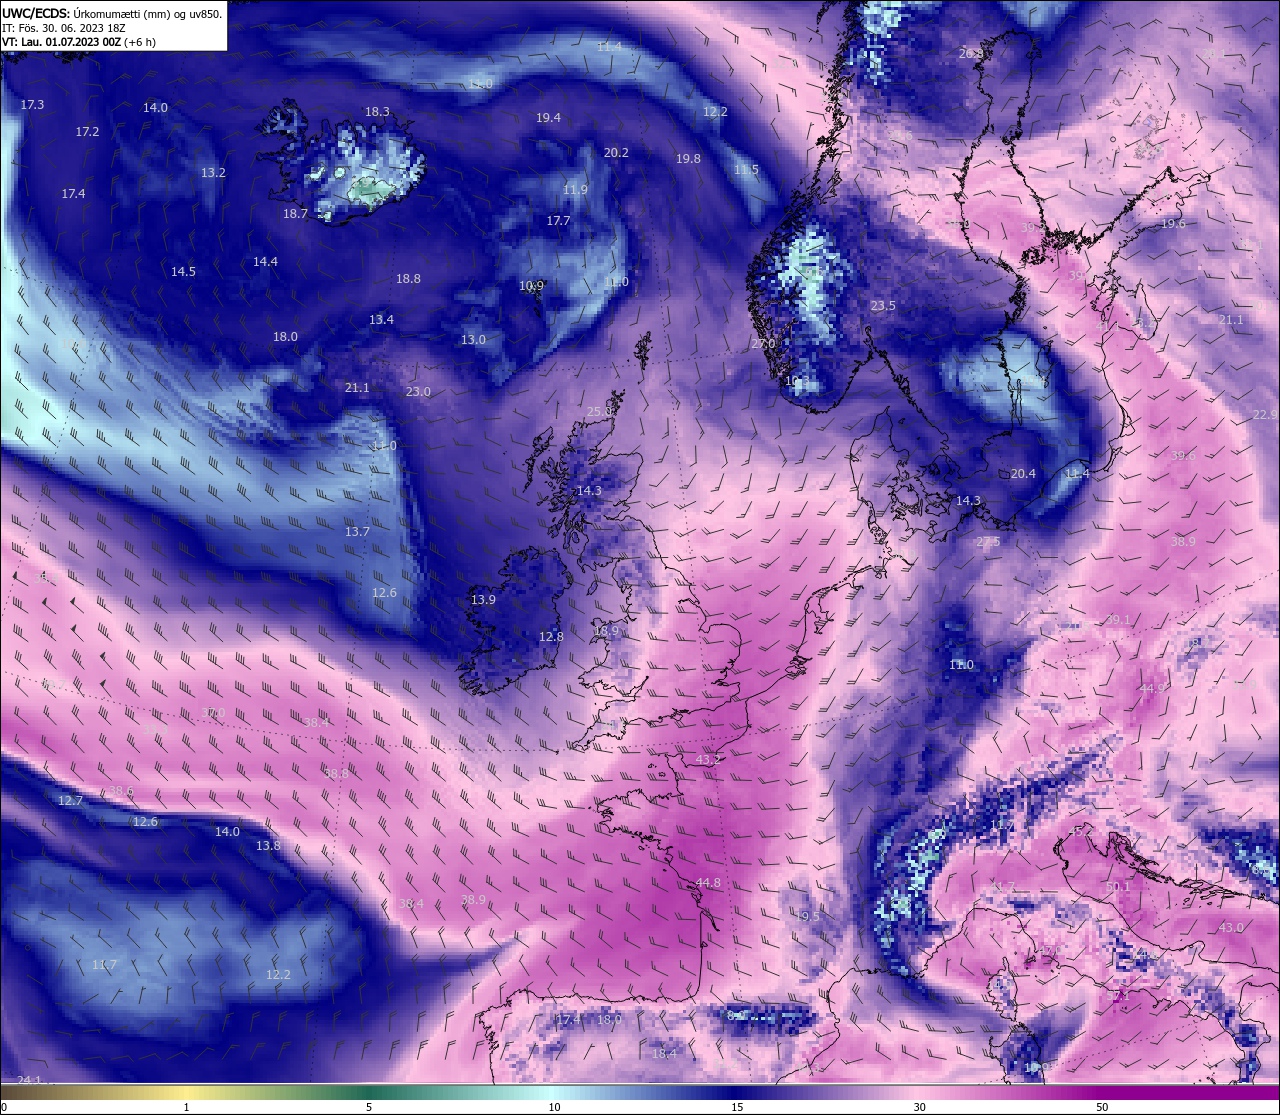
Task: Click the color scale tick label 5
Action: click(369, 1107)
